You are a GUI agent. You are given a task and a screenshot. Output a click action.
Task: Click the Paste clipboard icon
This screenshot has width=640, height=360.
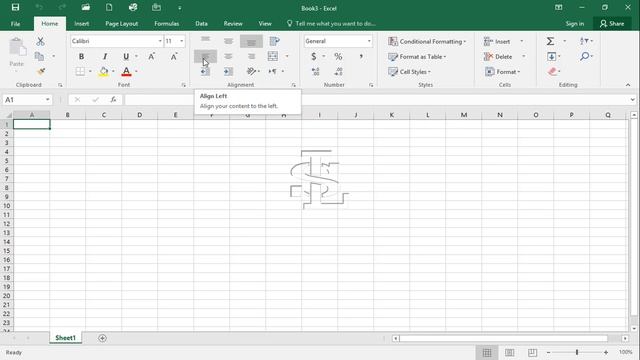17,48
